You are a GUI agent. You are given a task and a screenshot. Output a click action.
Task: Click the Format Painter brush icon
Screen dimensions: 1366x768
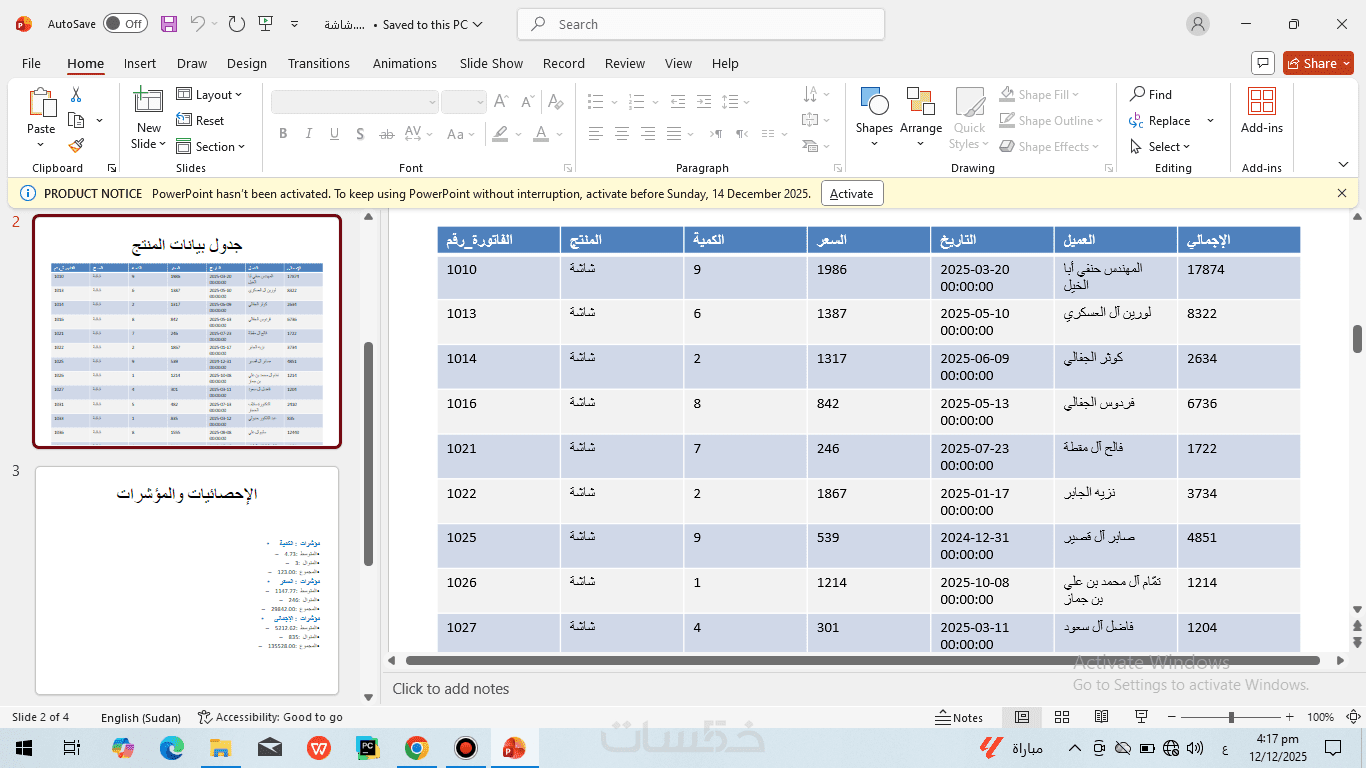[76, 146]
